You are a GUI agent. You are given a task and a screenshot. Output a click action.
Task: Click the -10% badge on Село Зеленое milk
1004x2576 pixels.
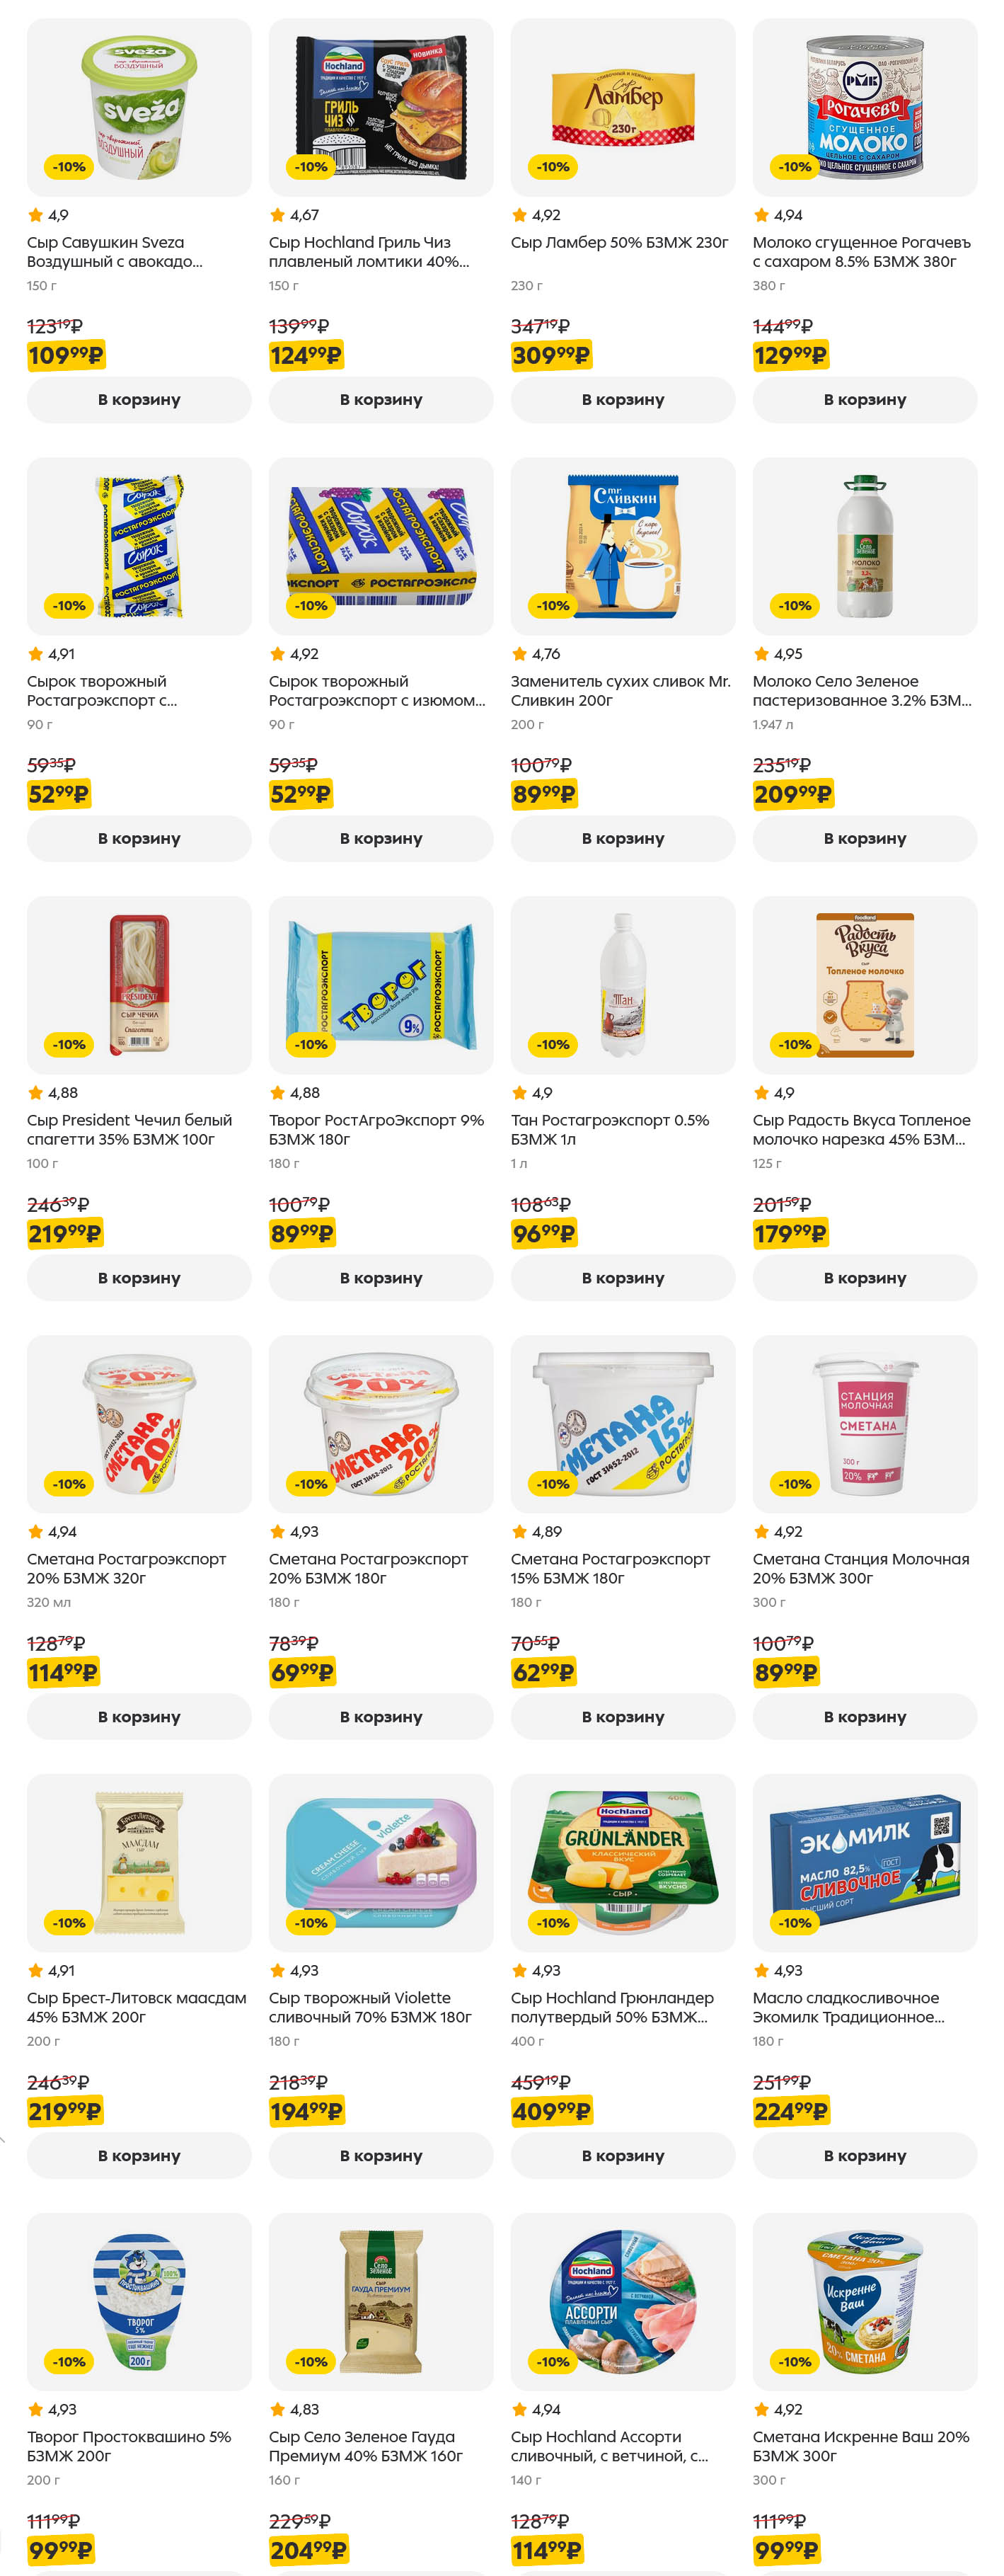pyautogui.click(x=795, y=606)
